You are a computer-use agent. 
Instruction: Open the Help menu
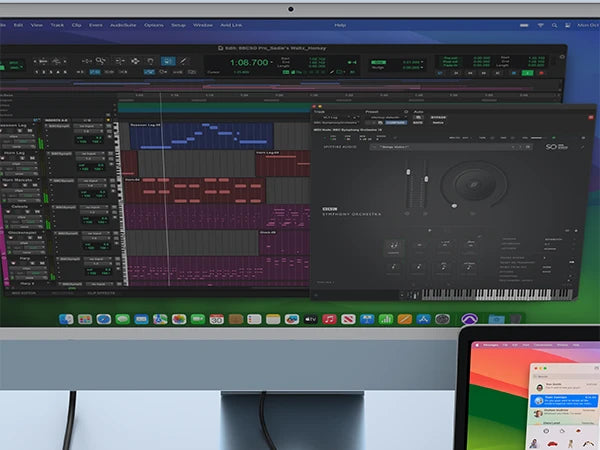pos(340,25)
